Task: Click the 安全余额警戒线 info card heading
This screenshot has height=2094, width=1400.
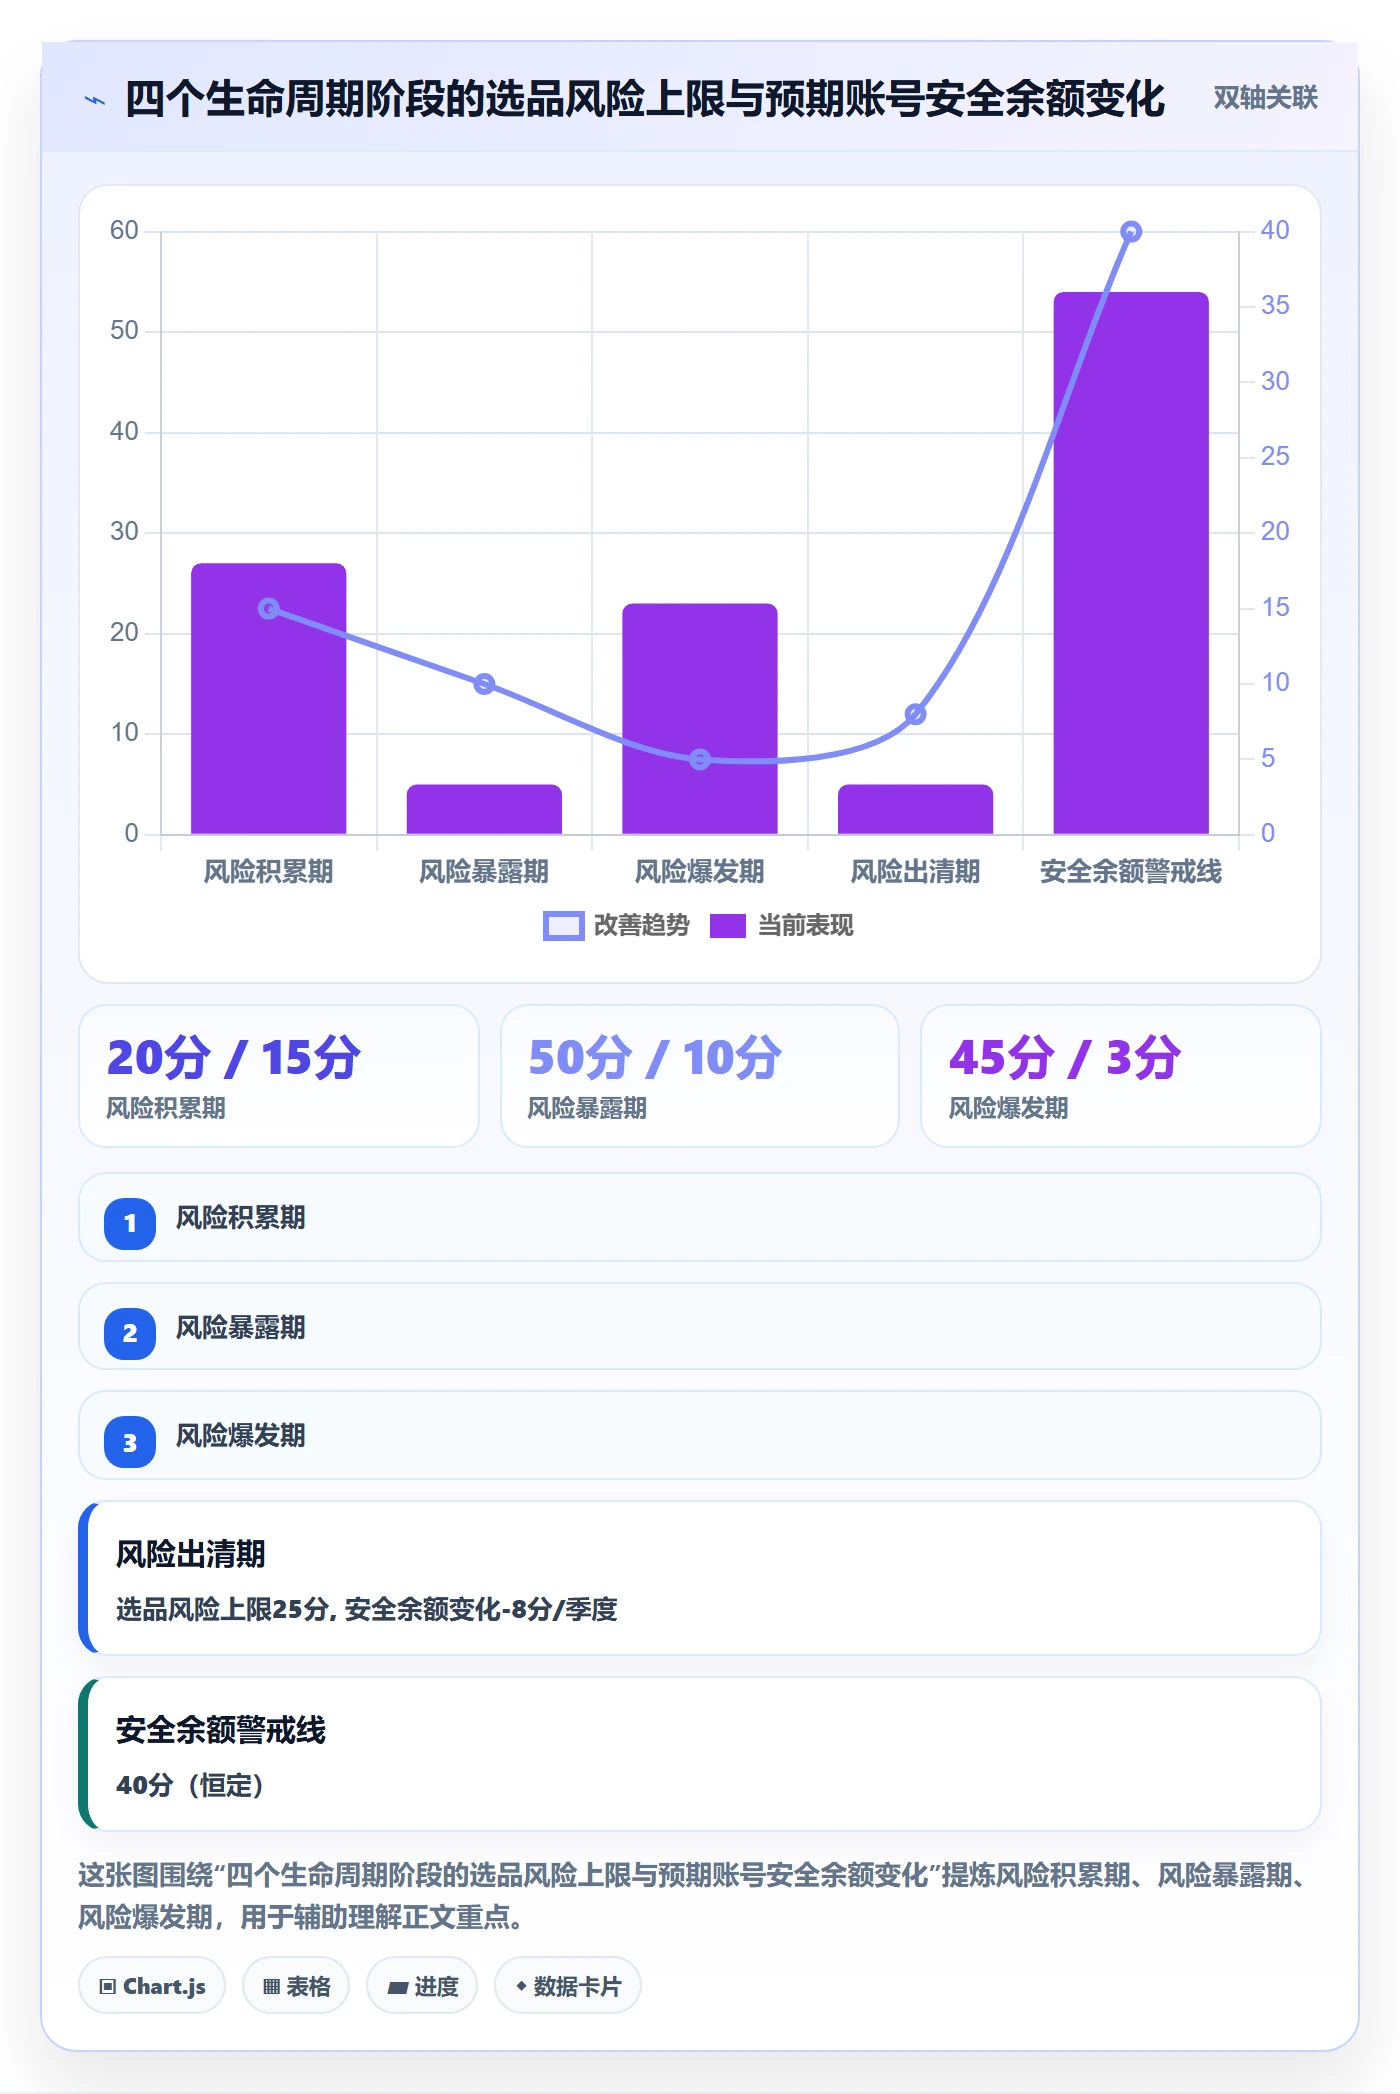Action: [x=221, y=1730]
